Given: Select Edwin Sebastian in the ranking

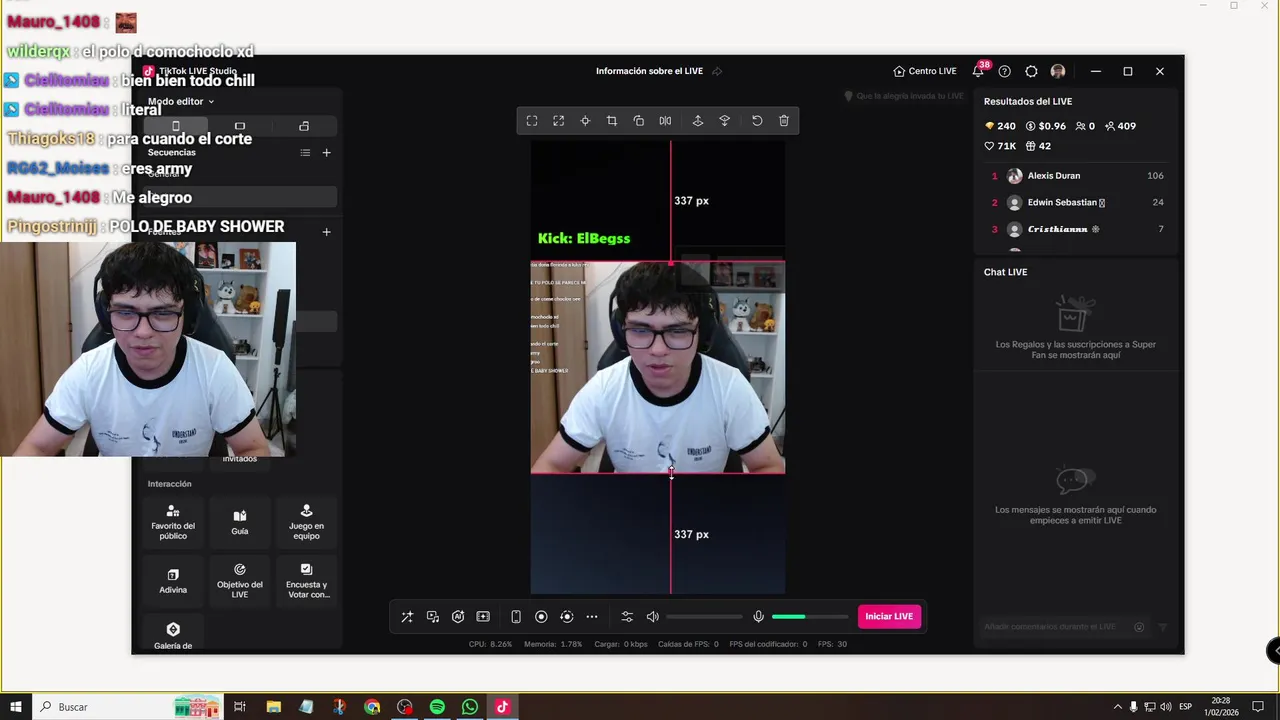Looking at the screenshot, I should 1076,202.
